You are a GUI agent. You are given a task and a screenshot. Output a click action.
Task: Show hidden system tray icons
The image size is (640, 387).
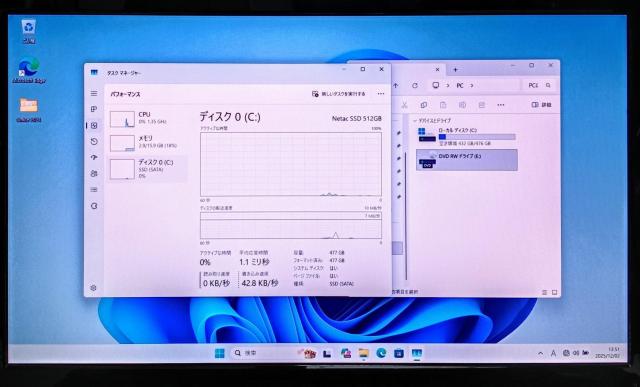[540, 353]
